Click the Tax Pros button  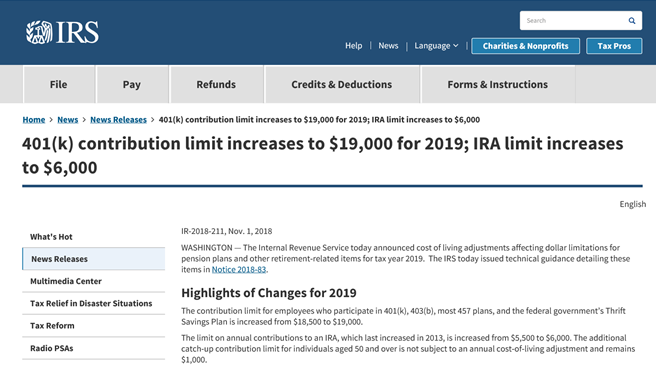tap(614, 46)
